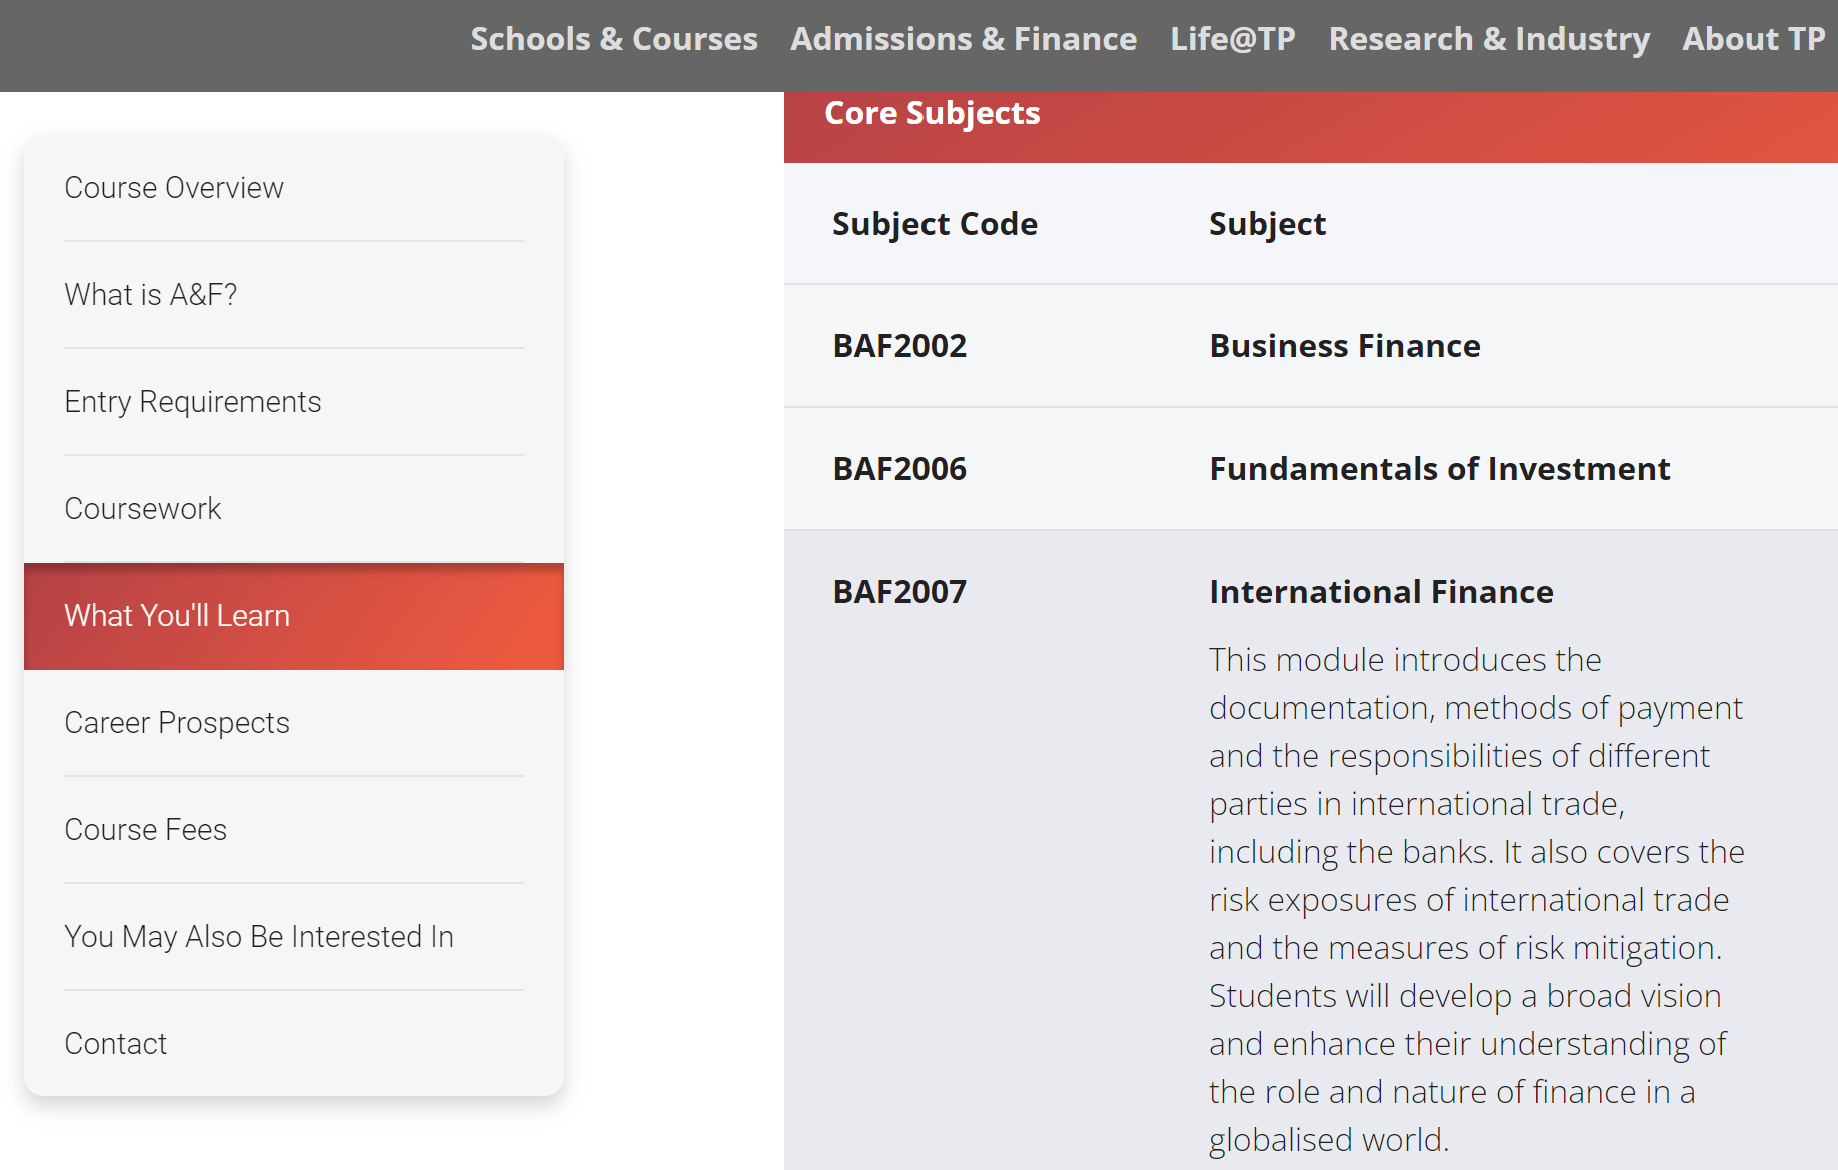The width and height of the screenshot is (1838, 1170).
Task: Open the Career Prospects page
Action: point(177,722)
